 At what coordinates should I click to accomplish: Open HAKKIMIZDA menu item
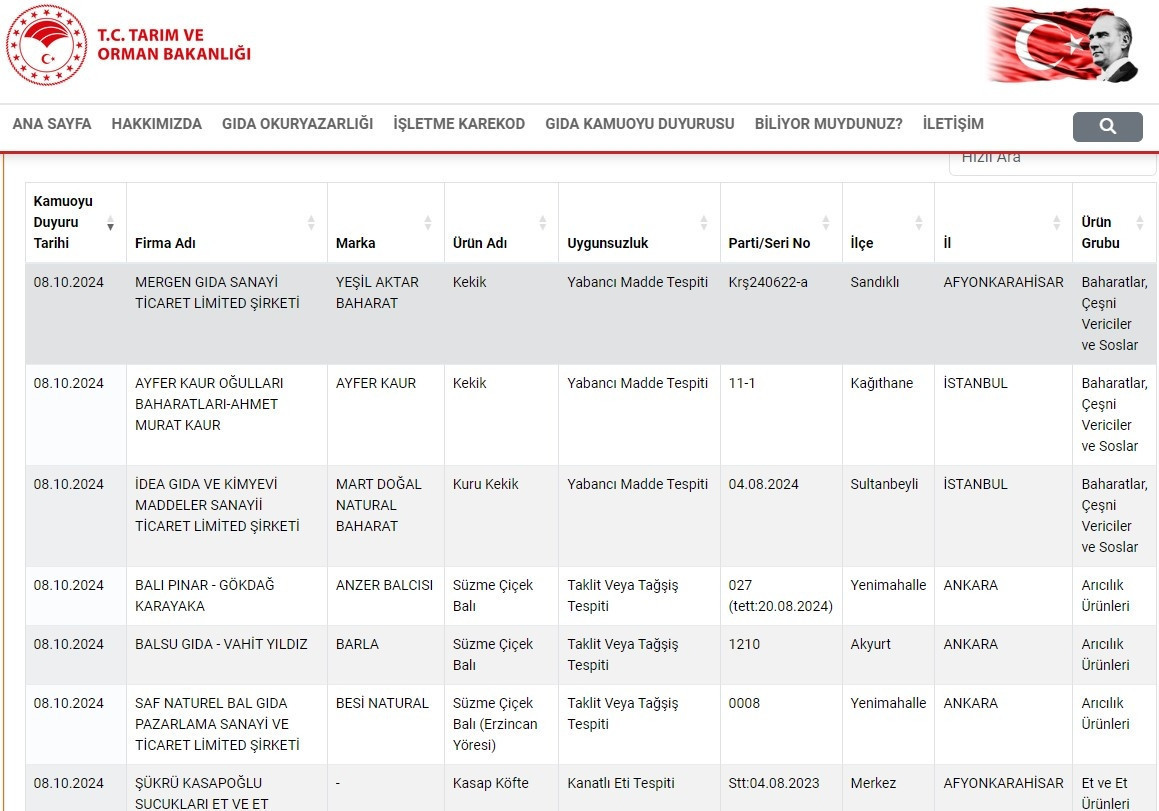(x=157, y=123)
